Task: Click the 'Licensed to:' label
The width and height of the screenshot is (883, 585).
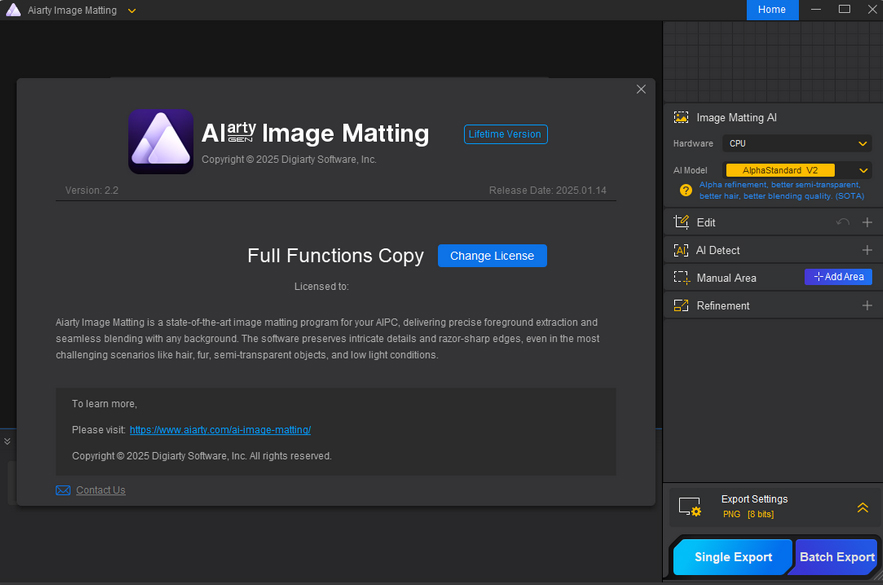Action: coord(322,287)
